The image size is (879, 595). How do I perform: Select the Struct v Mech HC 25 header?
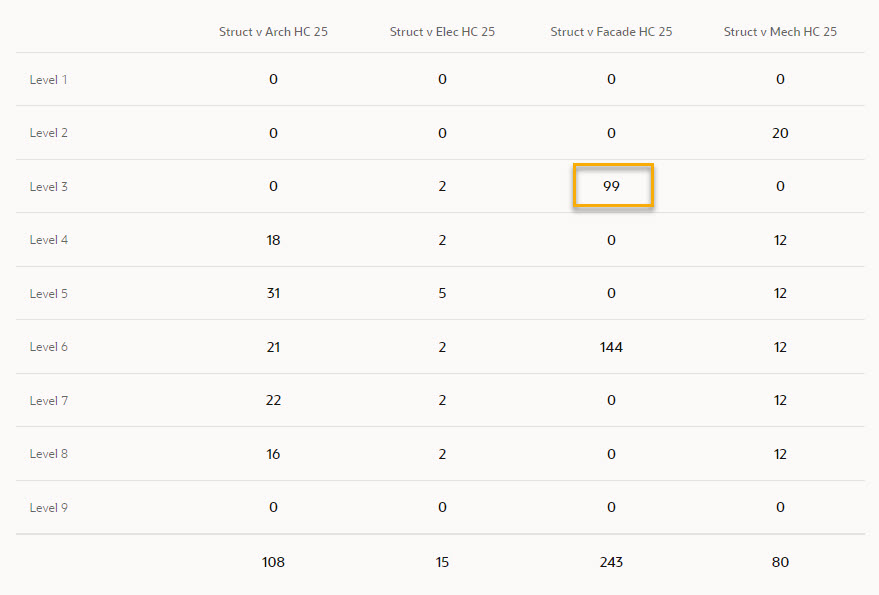780,32
